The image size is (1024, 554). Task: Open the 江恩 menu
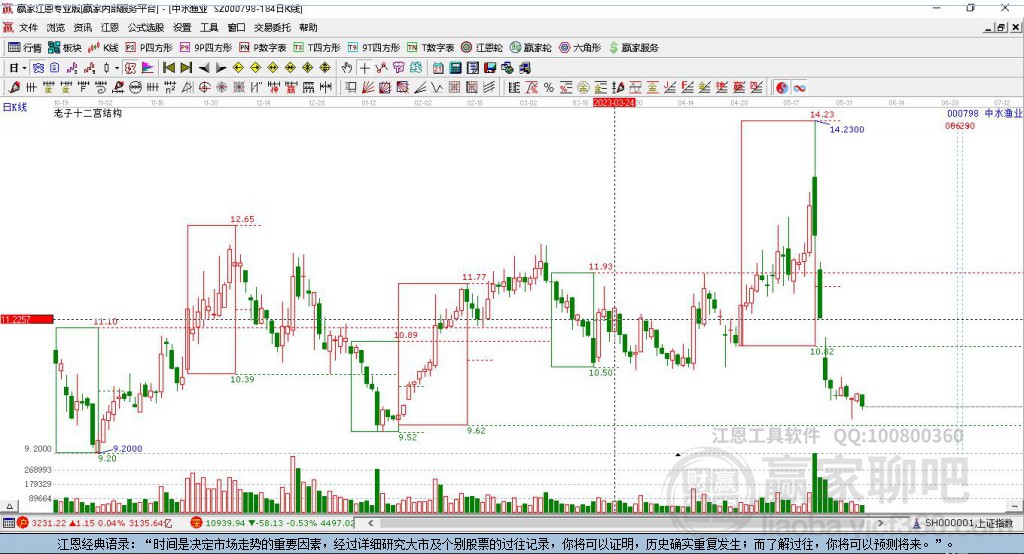[x=110, y=27]
